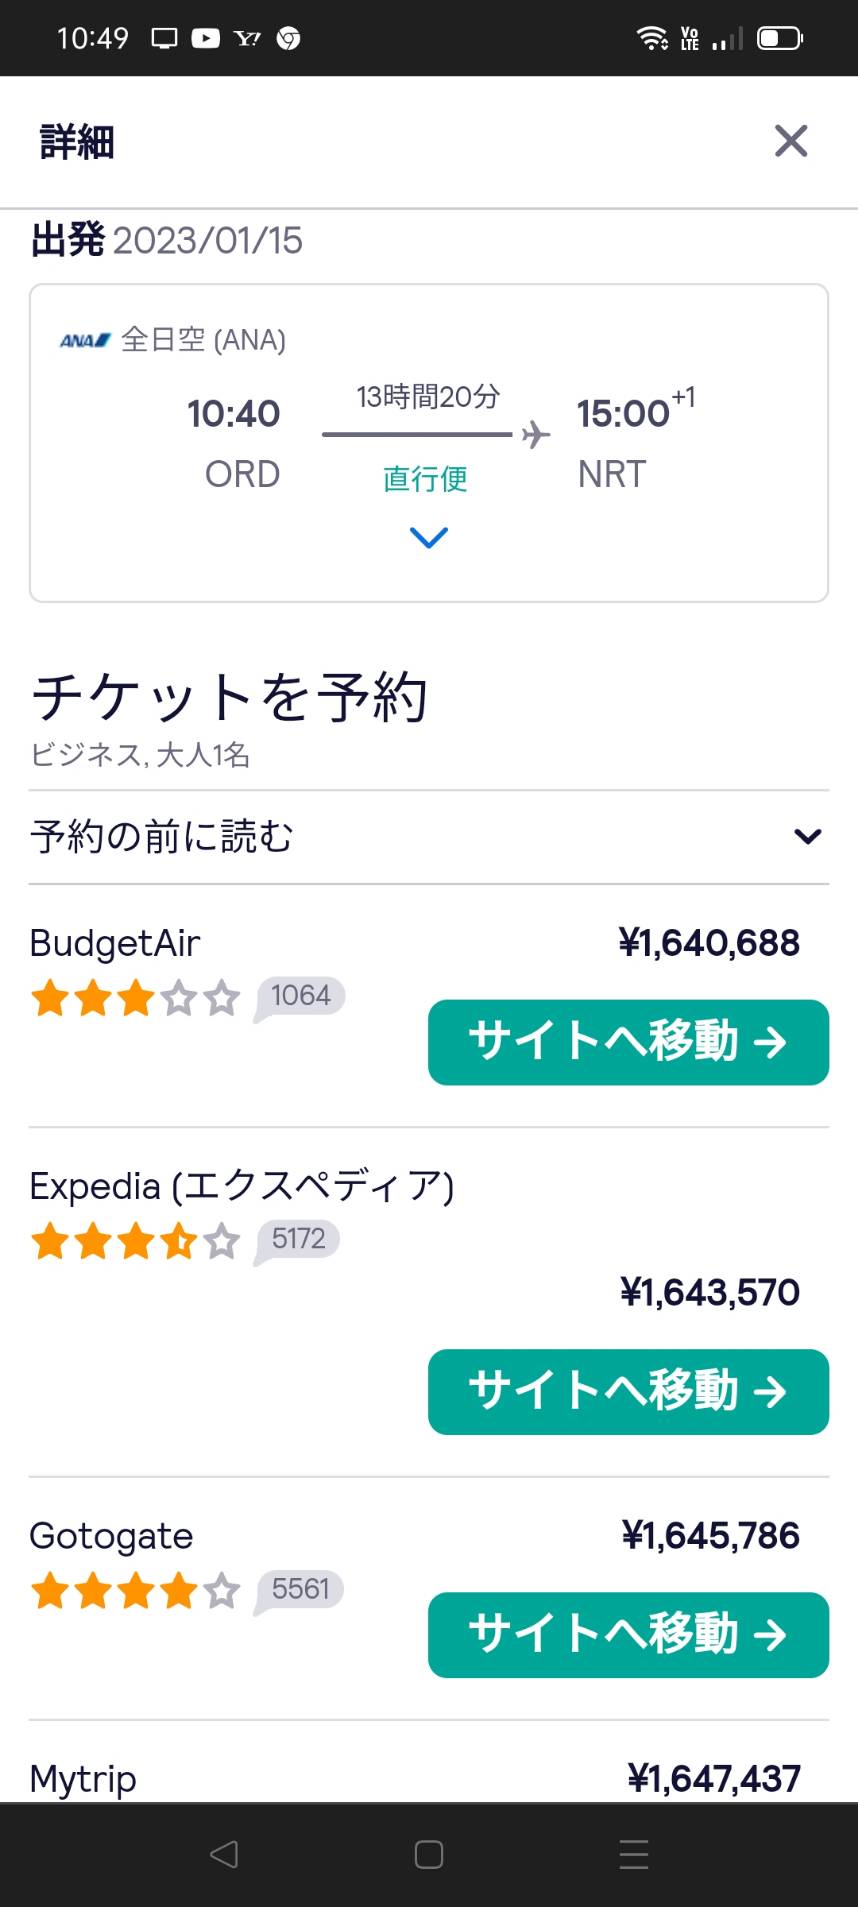Open Android recent apps menu
858x1907 pixels.
pyautogui.click(x=633, y=1854)
